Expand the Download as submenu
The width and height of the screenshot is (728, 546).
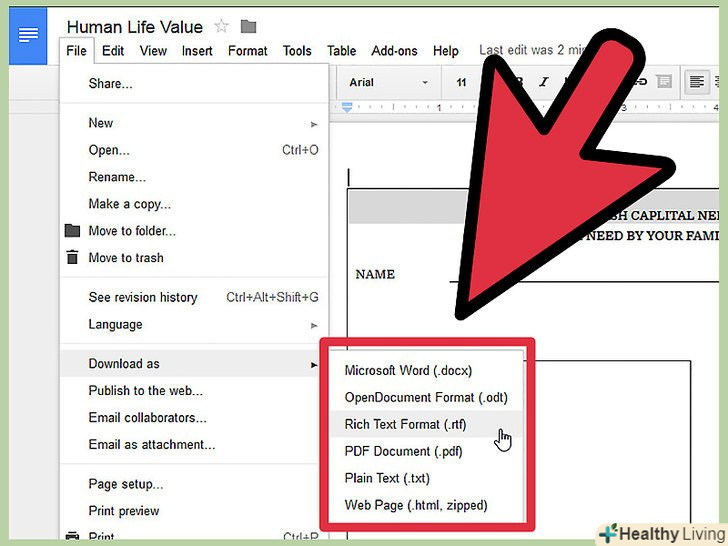194,364
